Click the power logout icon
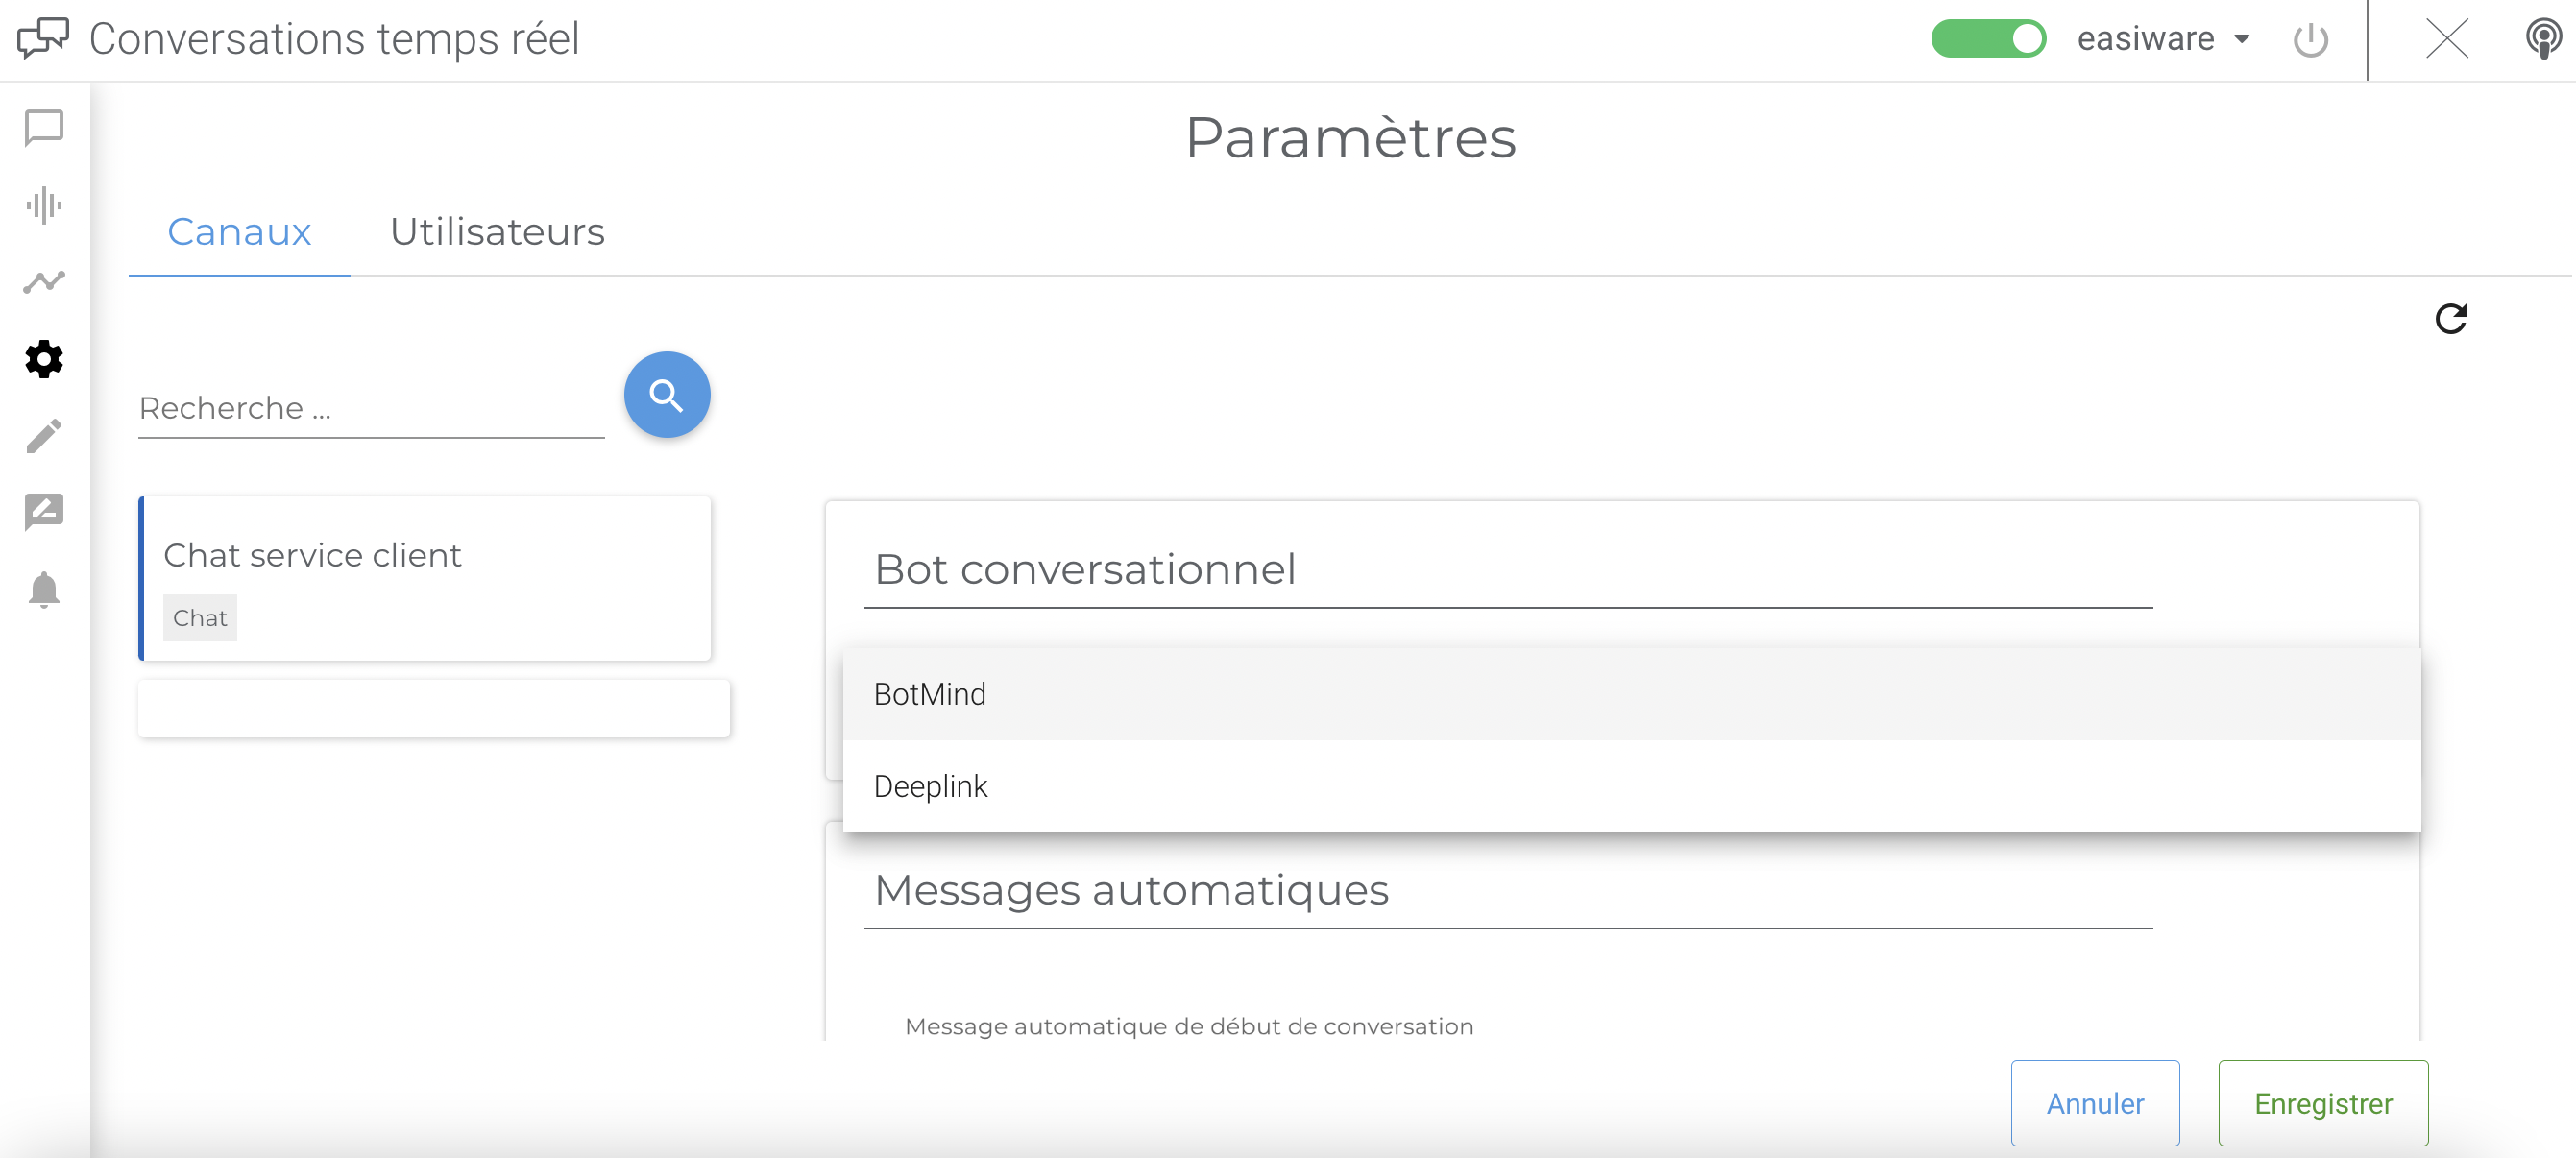This screenshot has height=1158, width=2576. (2310, 40)
